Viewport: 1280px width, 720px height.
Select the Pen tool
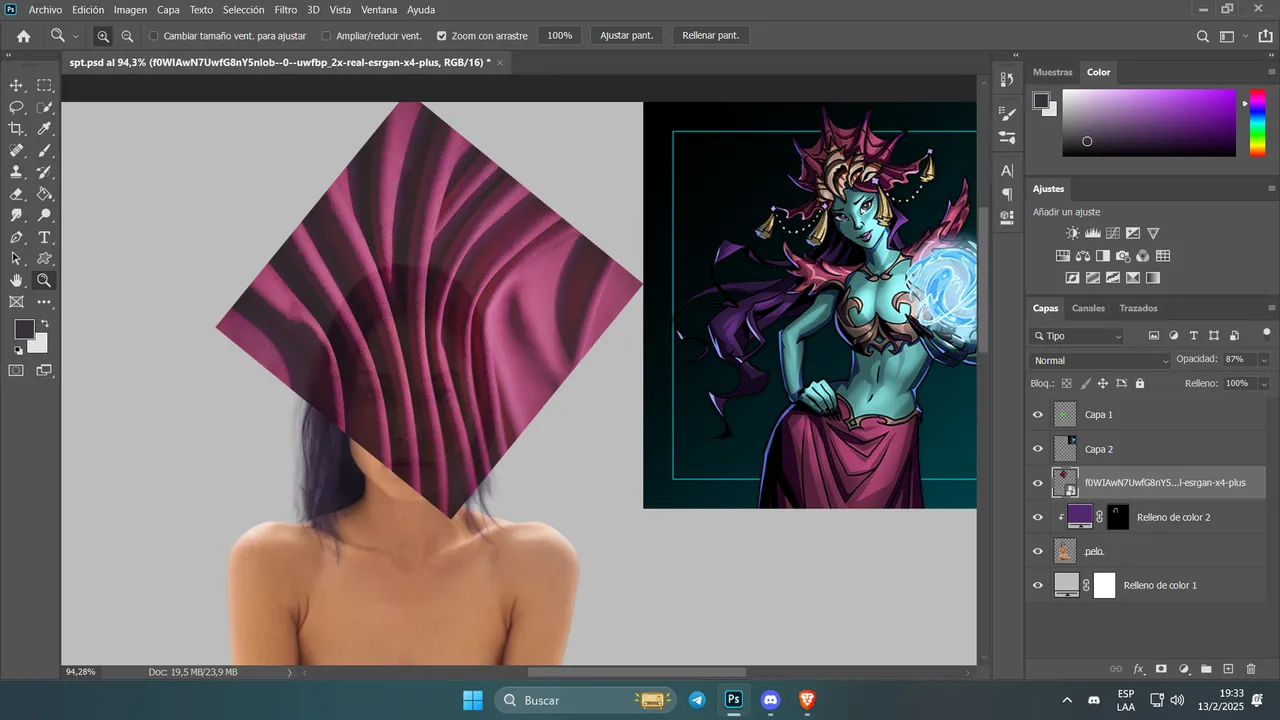point(16,237)
